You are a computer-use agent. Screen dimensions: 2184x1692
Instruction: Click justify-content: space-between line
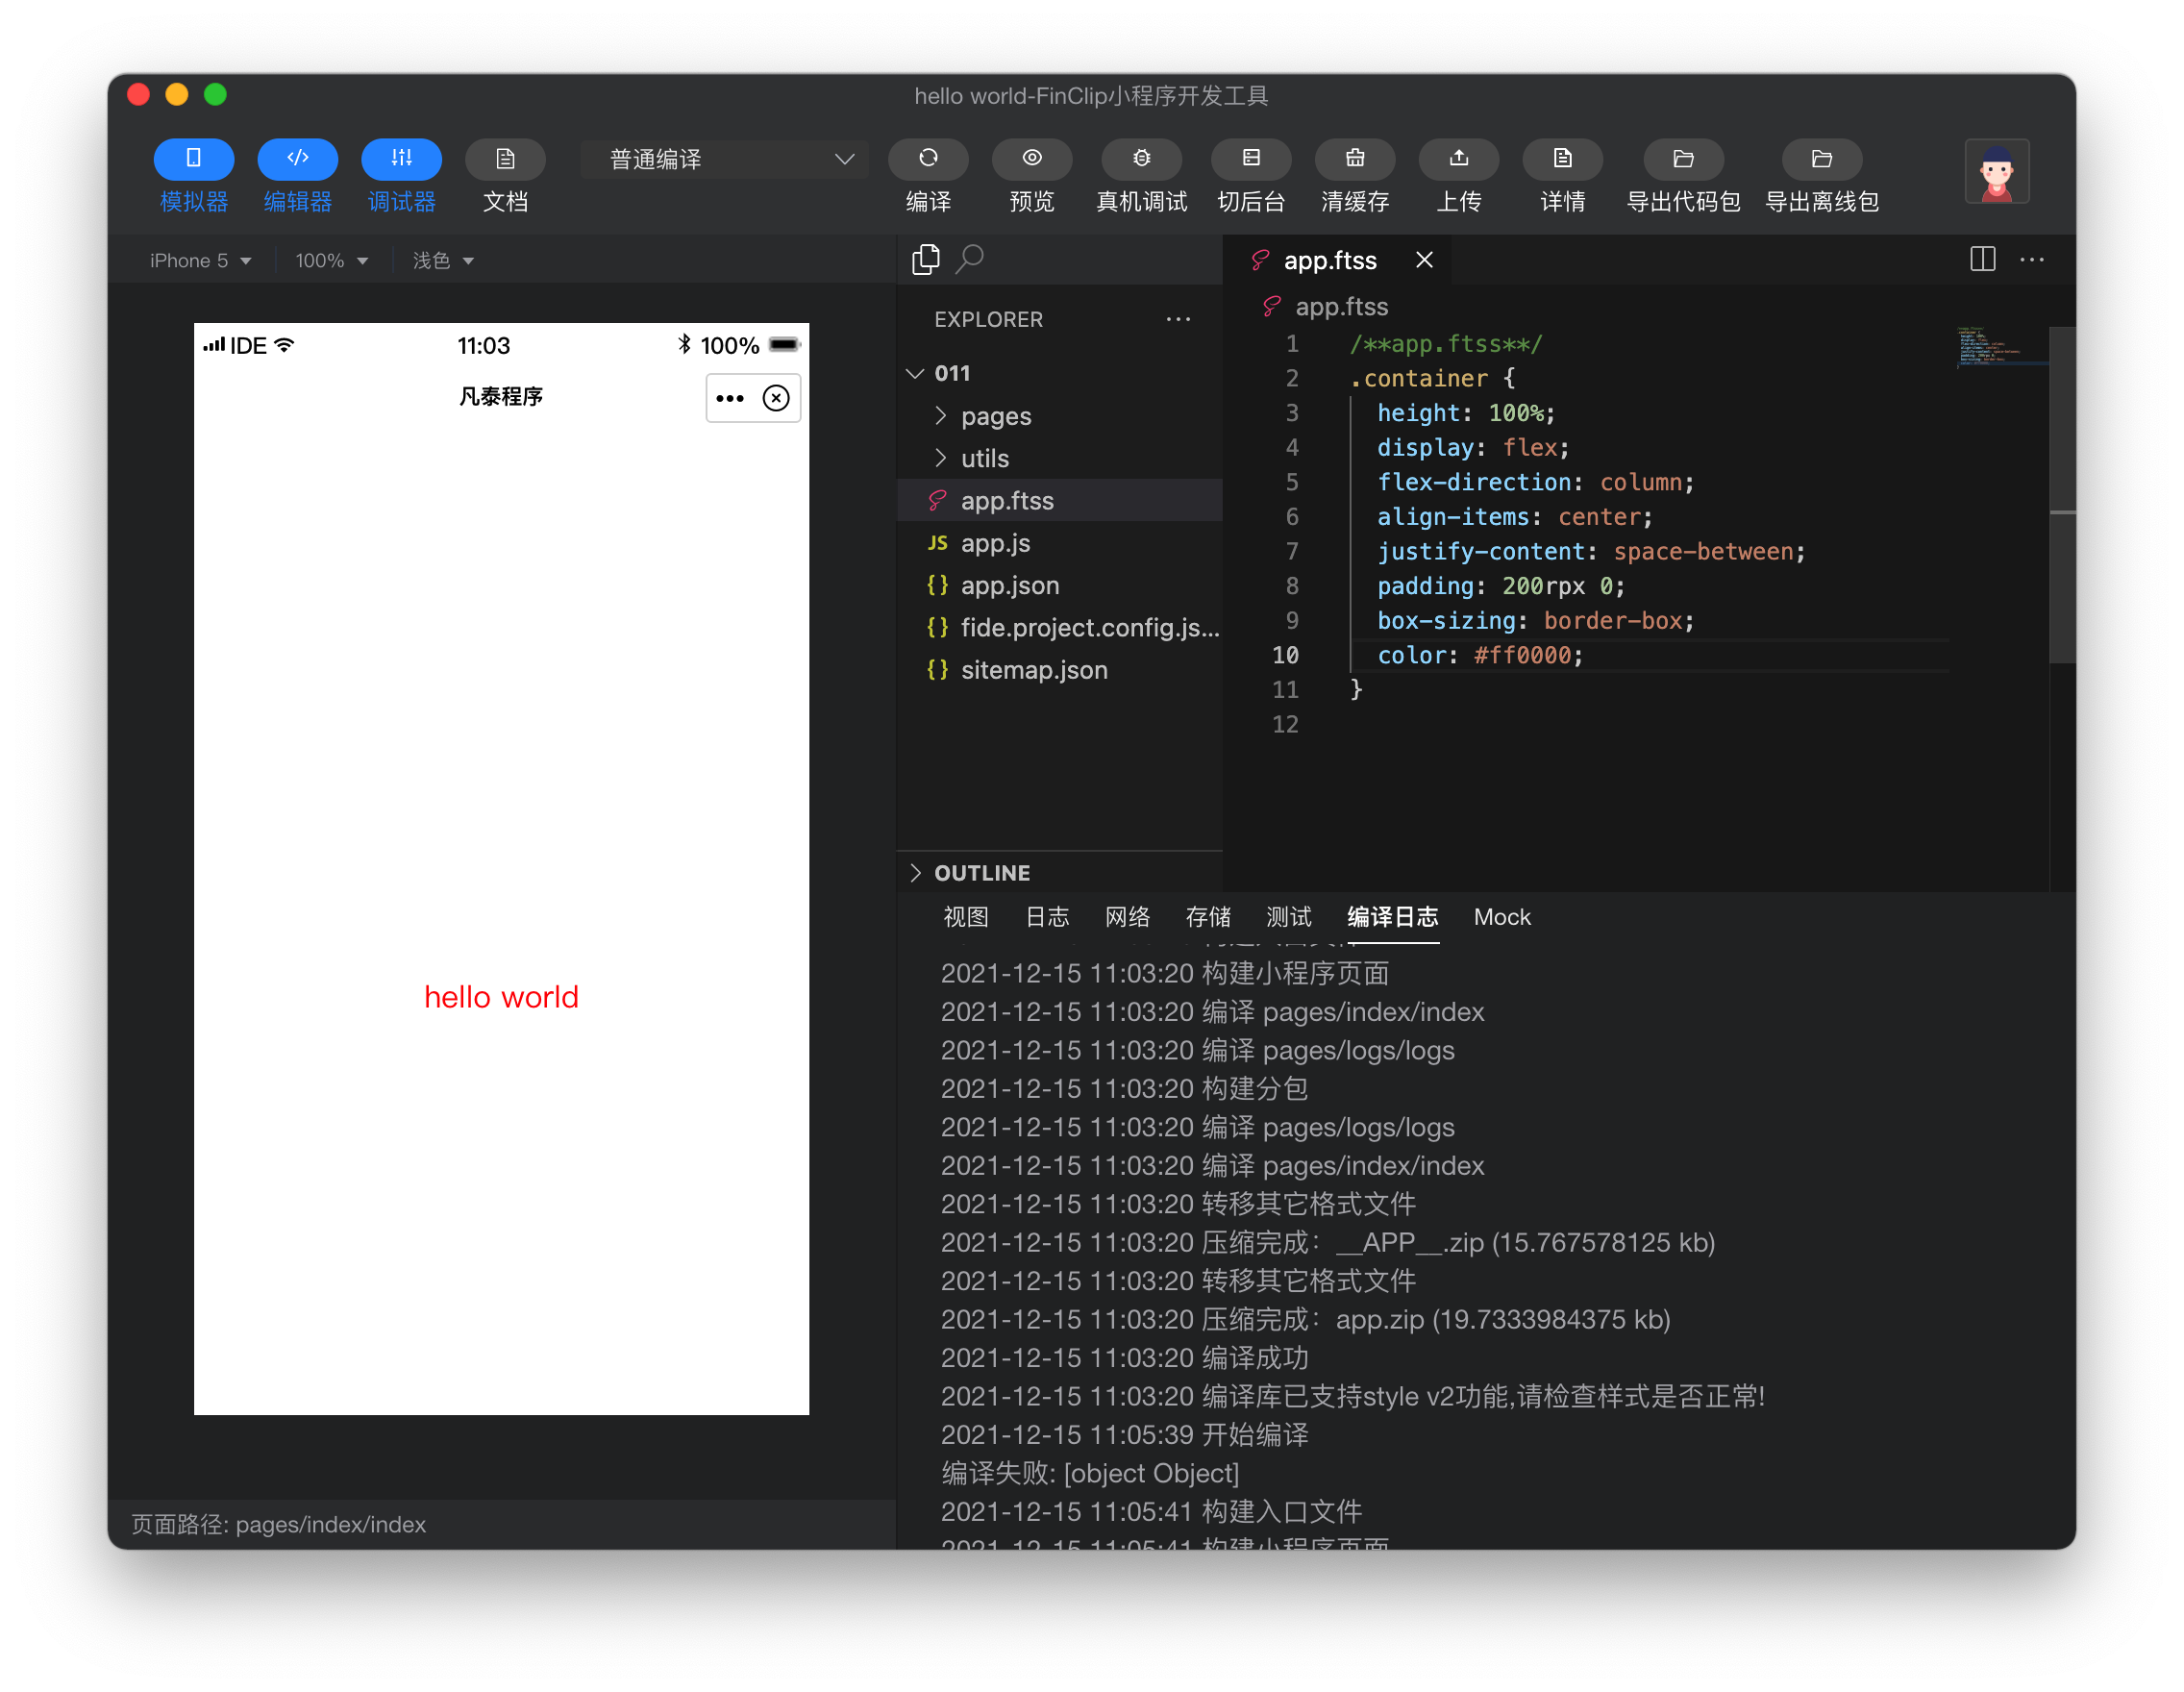1590,552
